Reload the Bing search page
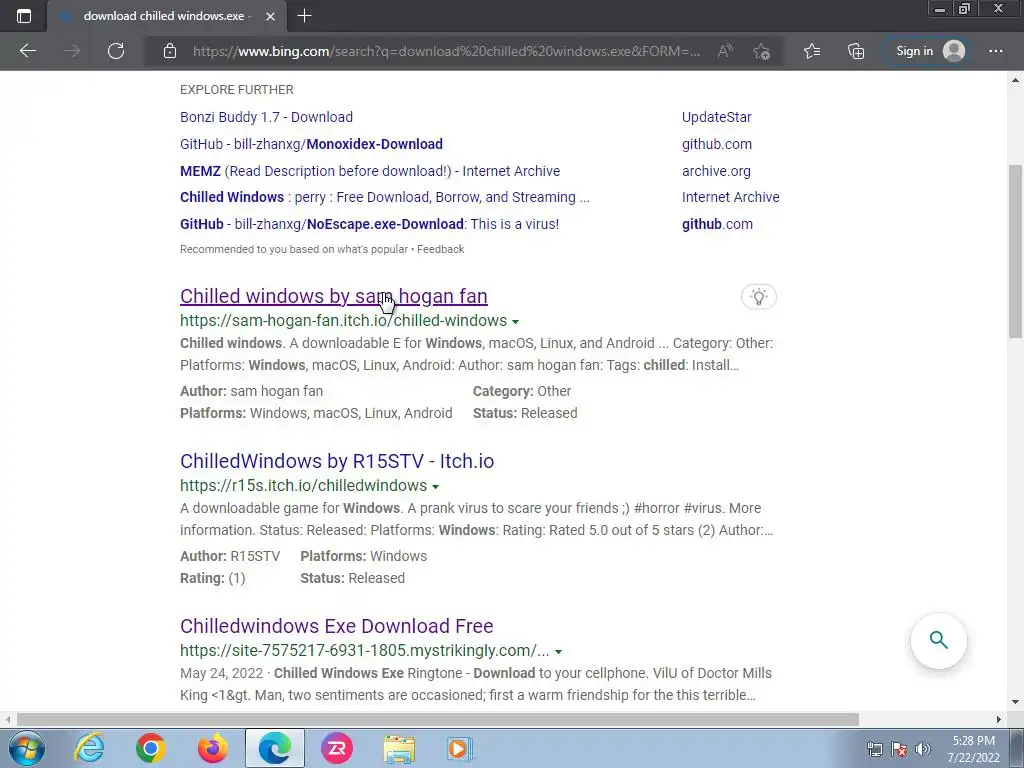The height and width of the screenshot is (768, 1024). pyautogui.click(x=116, y=51)
